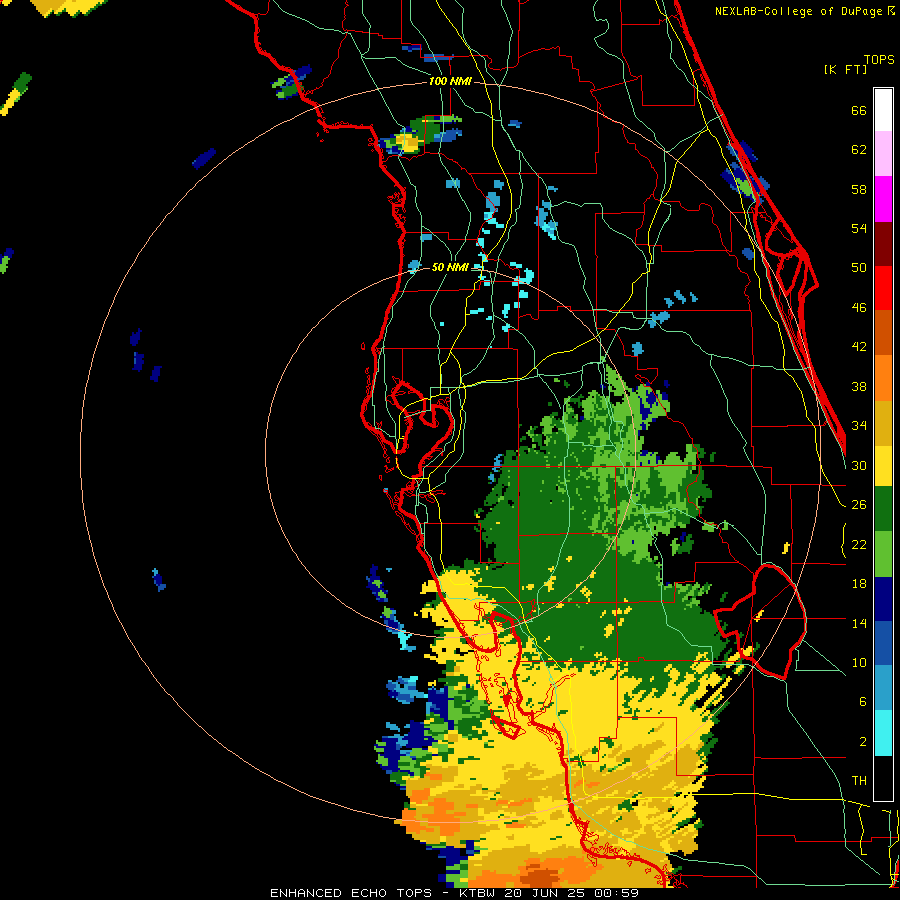Screen dimensions: 900x900
Task: Select the black TH legend color block
Action: tap(883, 778)
